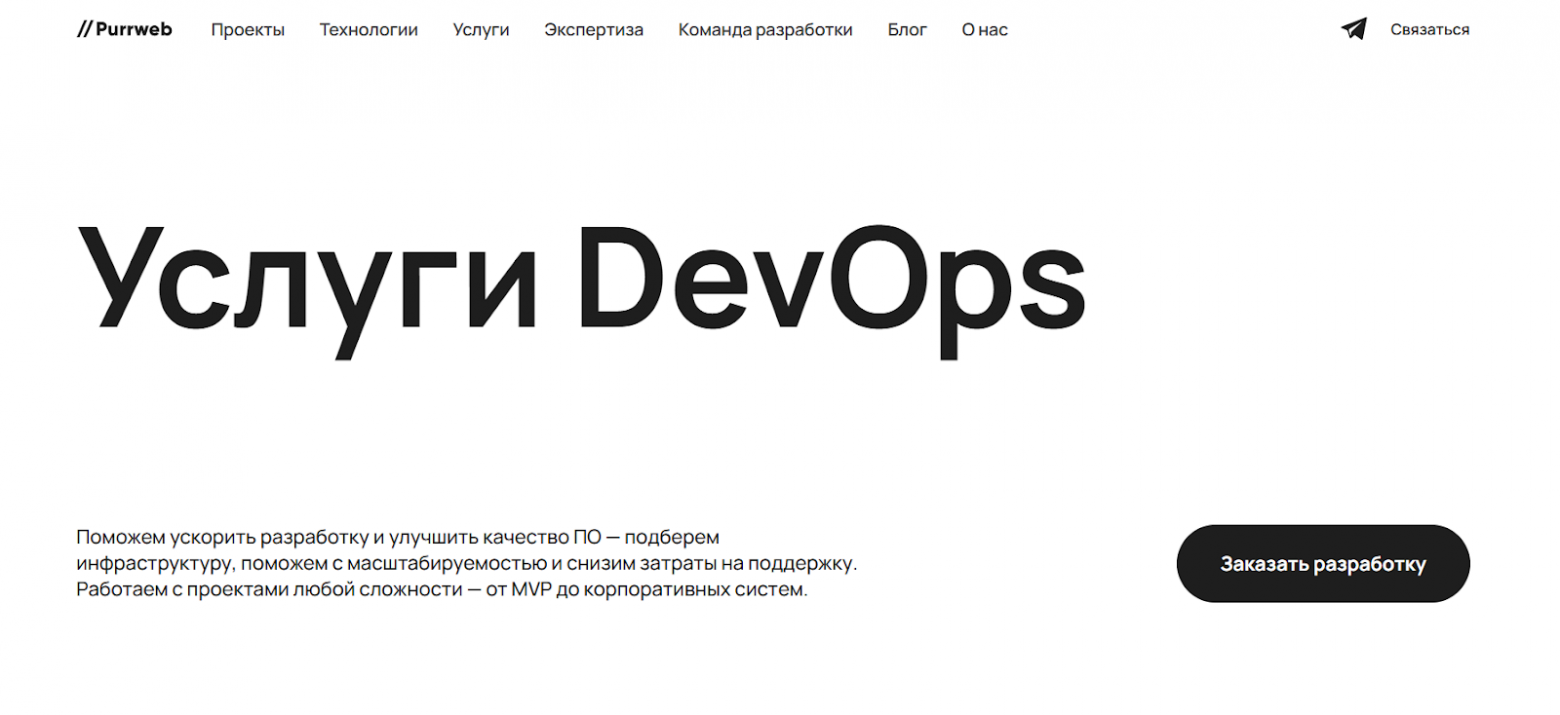Select Услуги in the navigation bar
The height and width of the screenshot is (715, 1560).
(482, 29)
